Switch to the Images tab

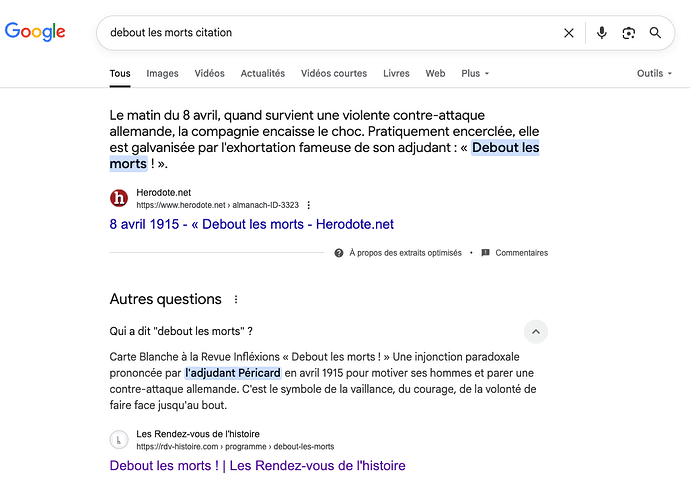click(x=162, y=73)
